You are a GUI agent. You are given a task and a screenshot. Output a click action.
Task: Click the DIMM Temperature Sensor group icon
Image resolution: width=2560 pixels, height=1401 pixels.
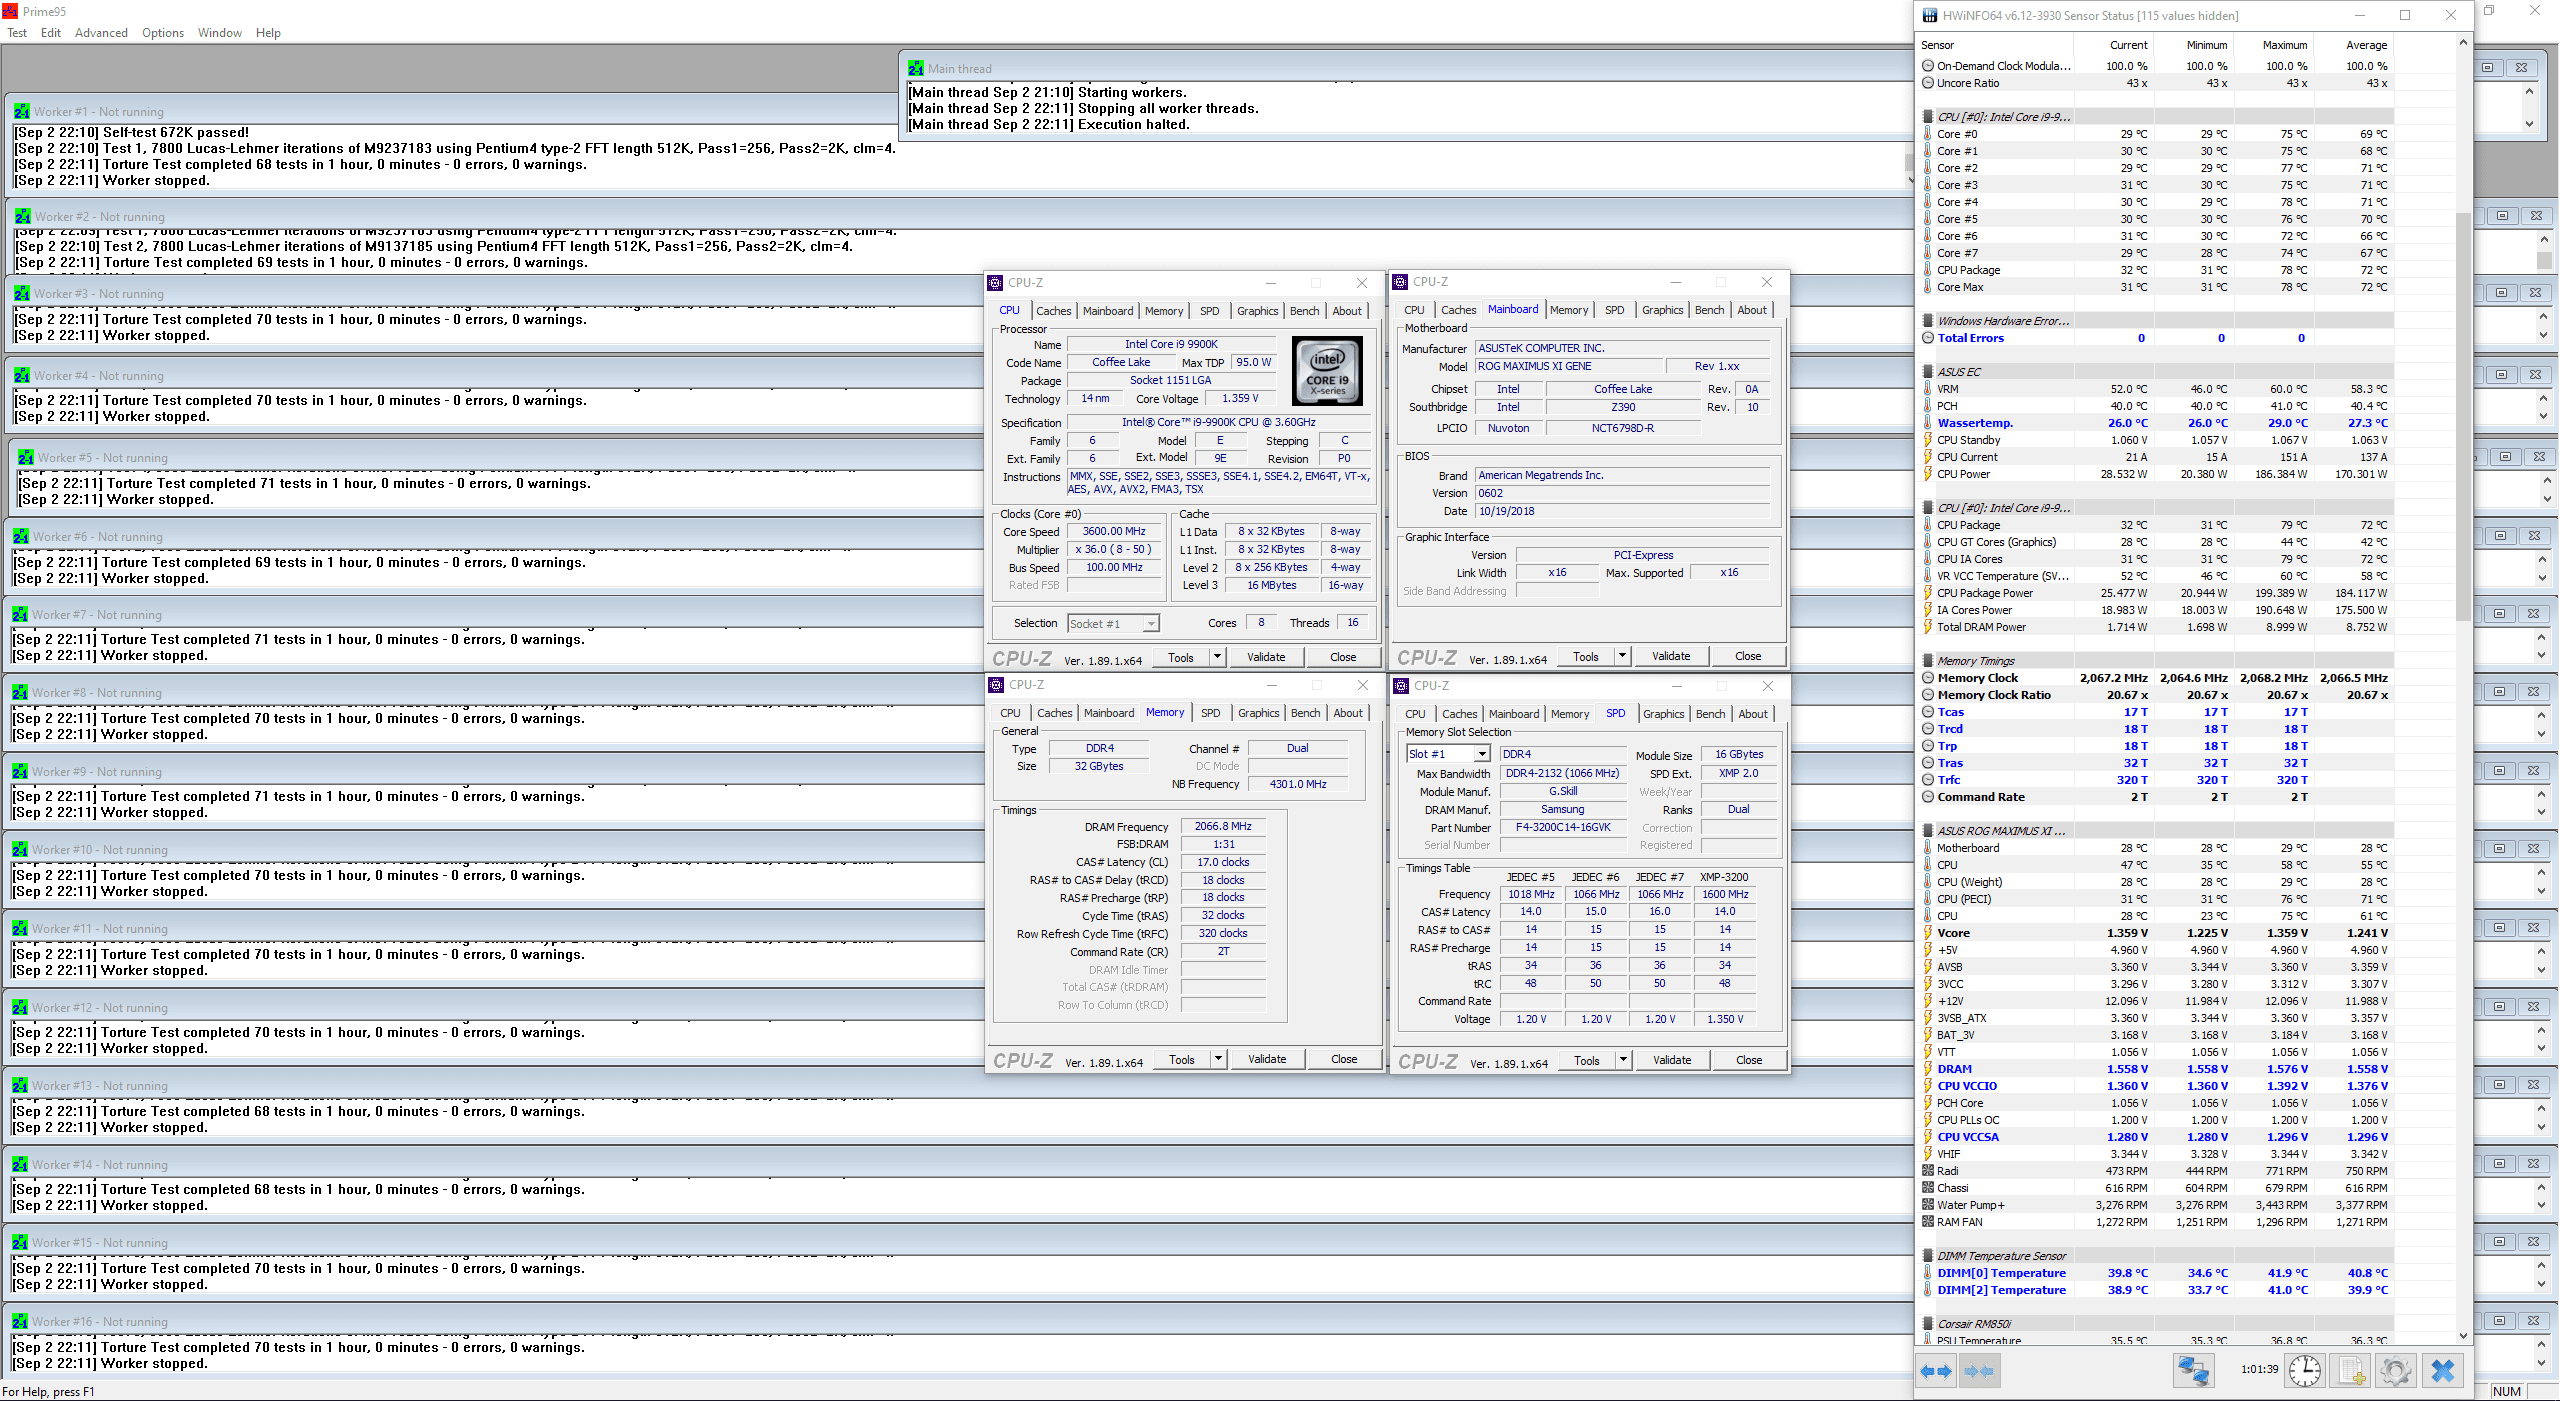pos(1928,1256)
